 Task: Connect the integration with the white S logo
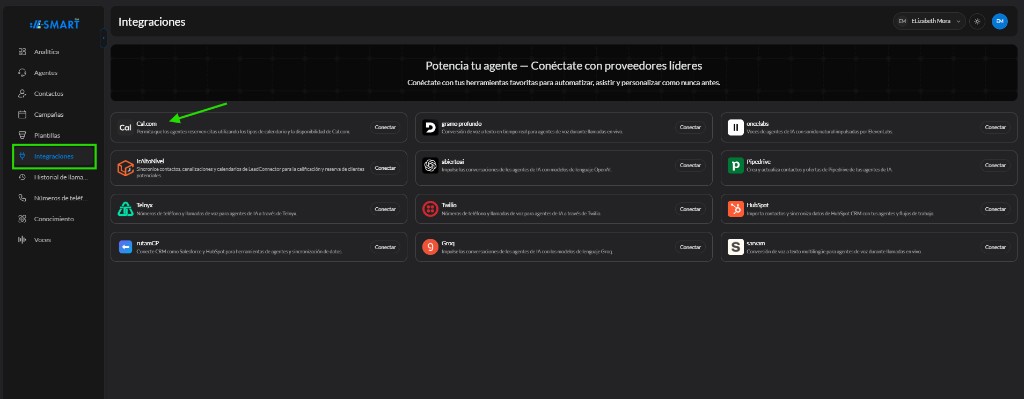tap(995, 247)
